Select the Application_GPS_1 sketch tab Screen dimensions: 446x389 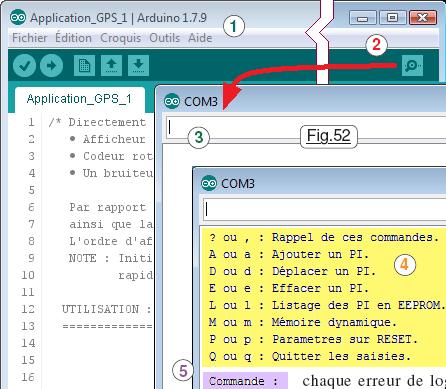pos(79,99)
